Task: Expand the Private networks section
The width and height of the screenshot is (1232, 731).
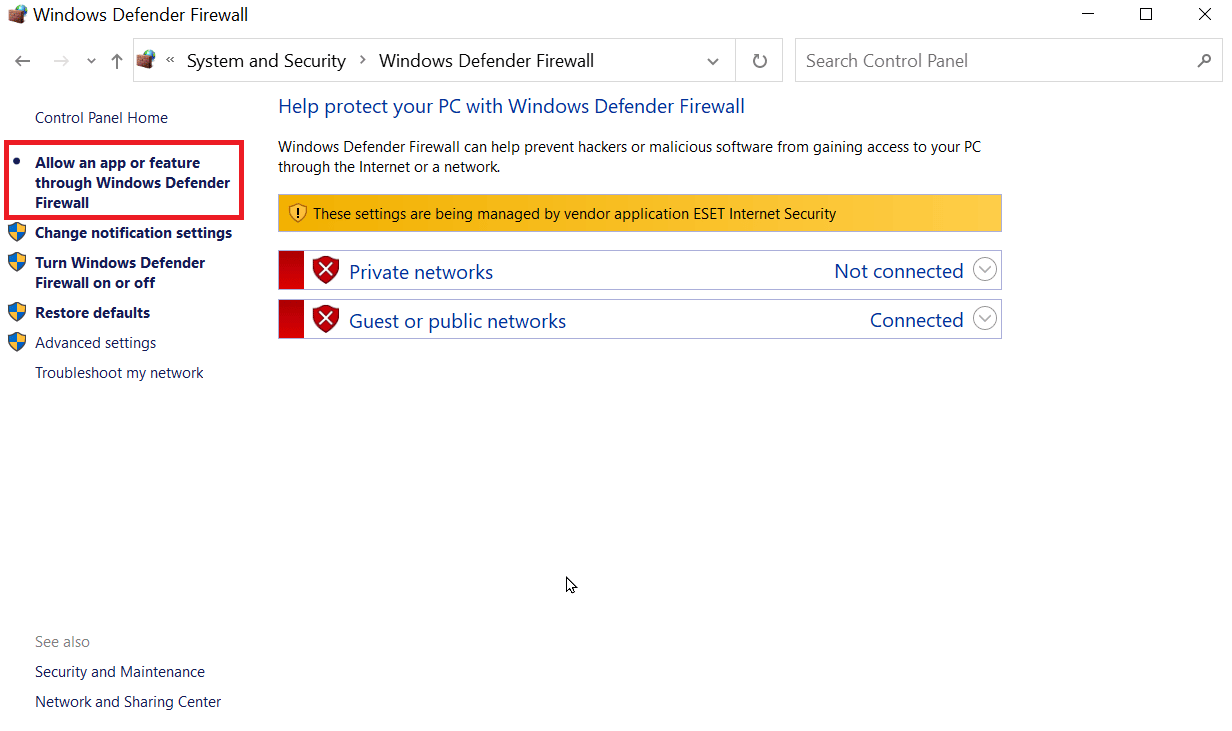Action: [x=985, y=269]
